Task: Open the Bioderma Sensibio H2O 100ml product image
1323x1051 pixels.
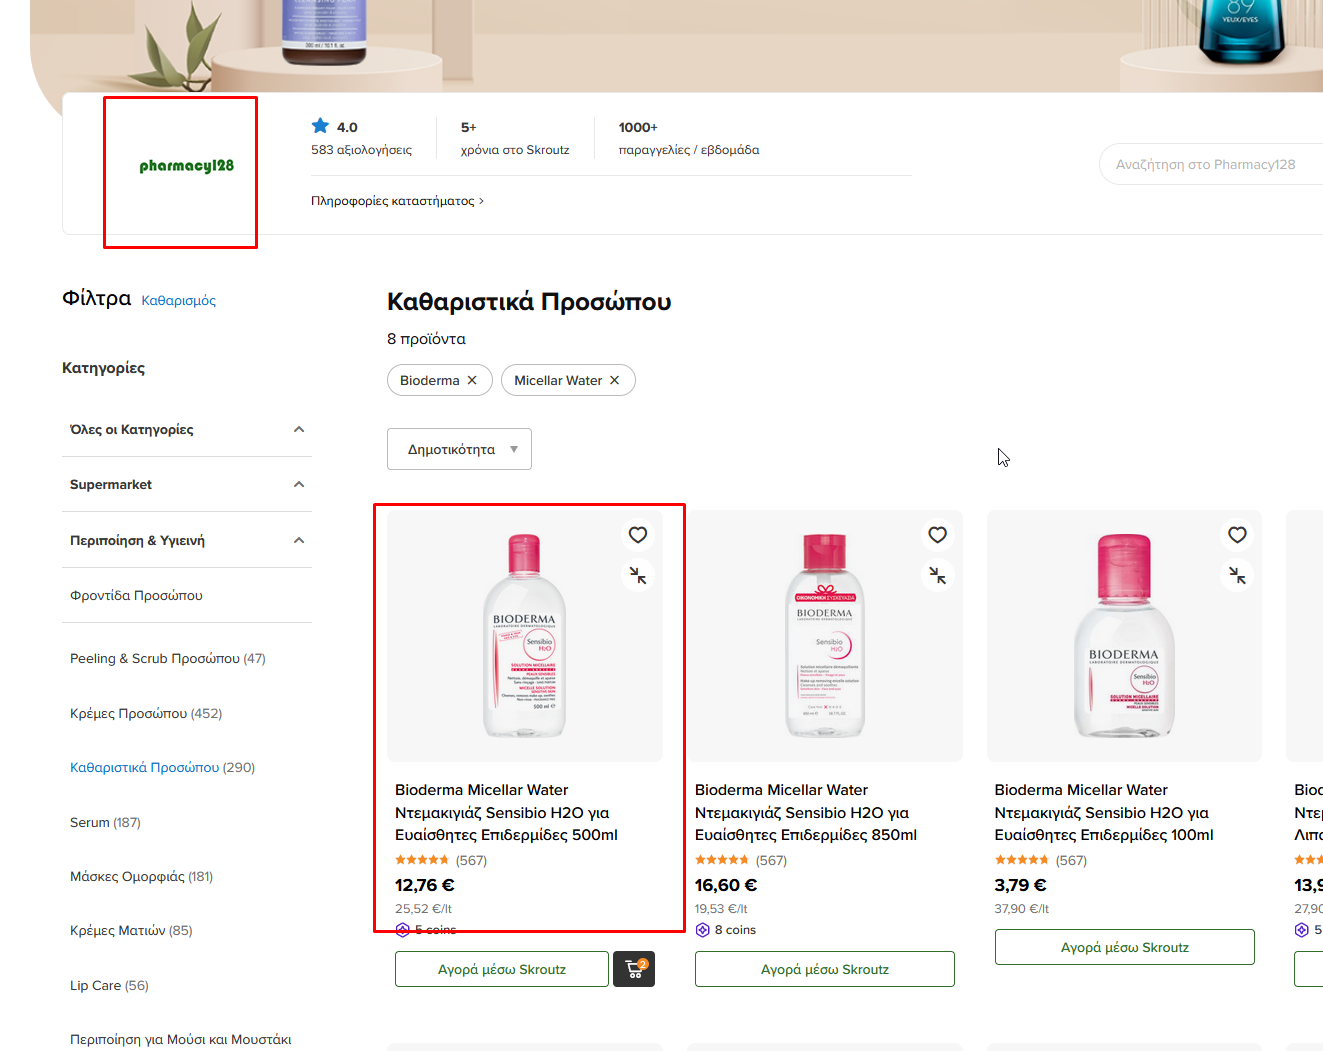Action: (1124, 636)
